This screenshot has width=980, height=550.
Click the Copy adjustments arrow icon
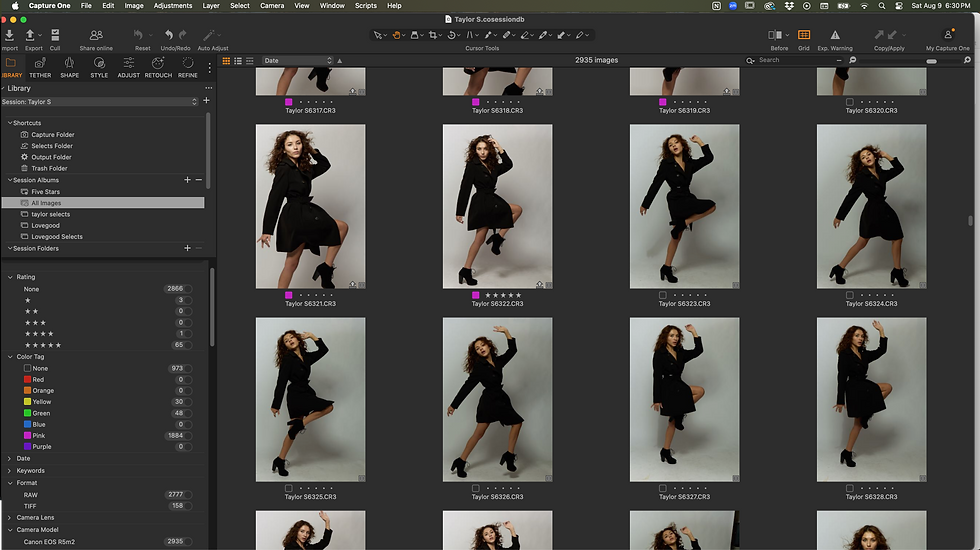pos(879,35)
